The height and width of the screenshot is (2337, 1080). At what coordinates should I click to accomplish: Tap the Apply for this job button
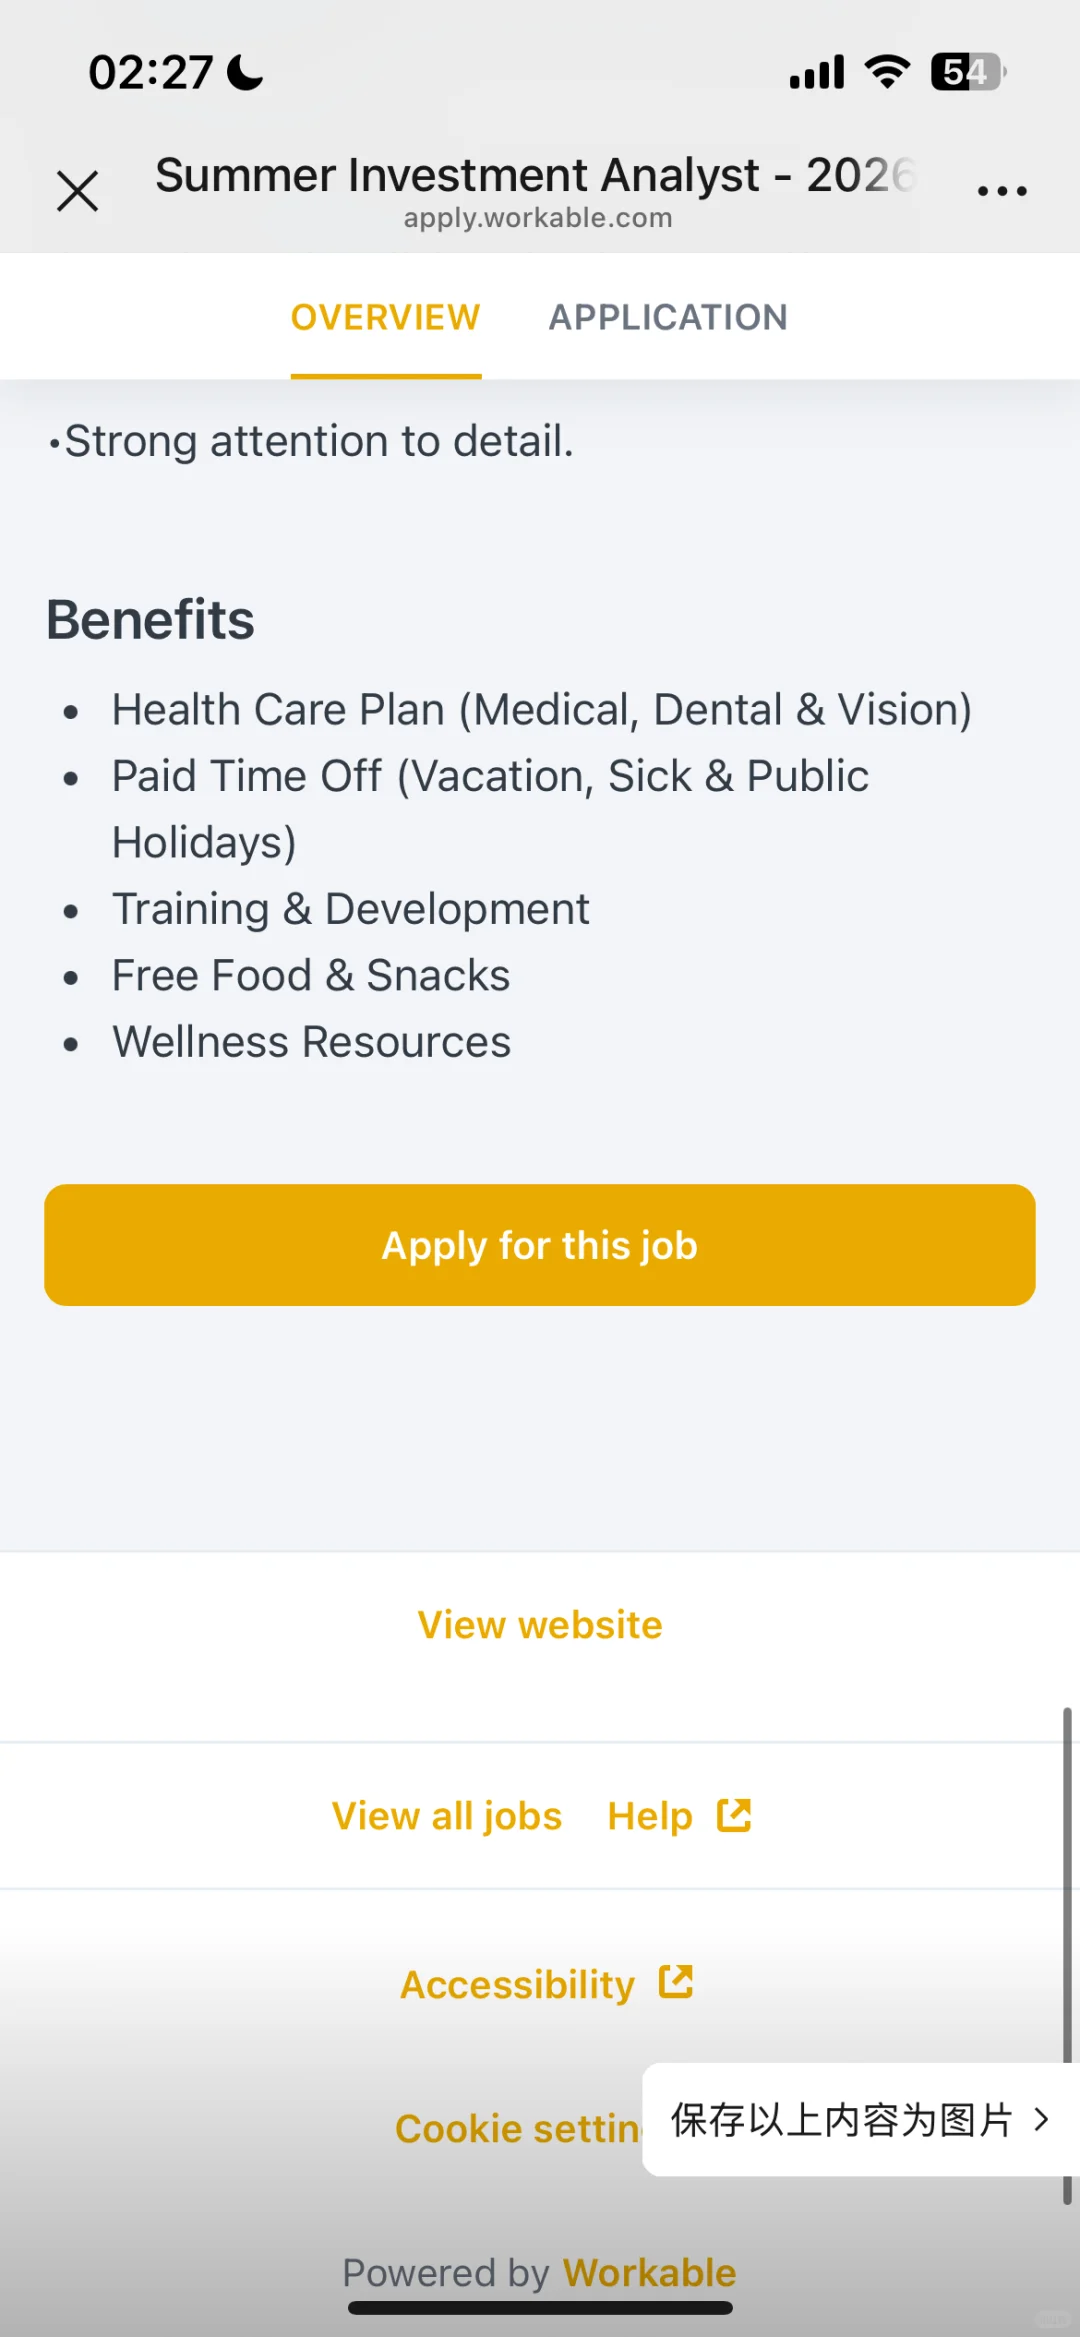pyautogui.click(x=540, y=1245)
